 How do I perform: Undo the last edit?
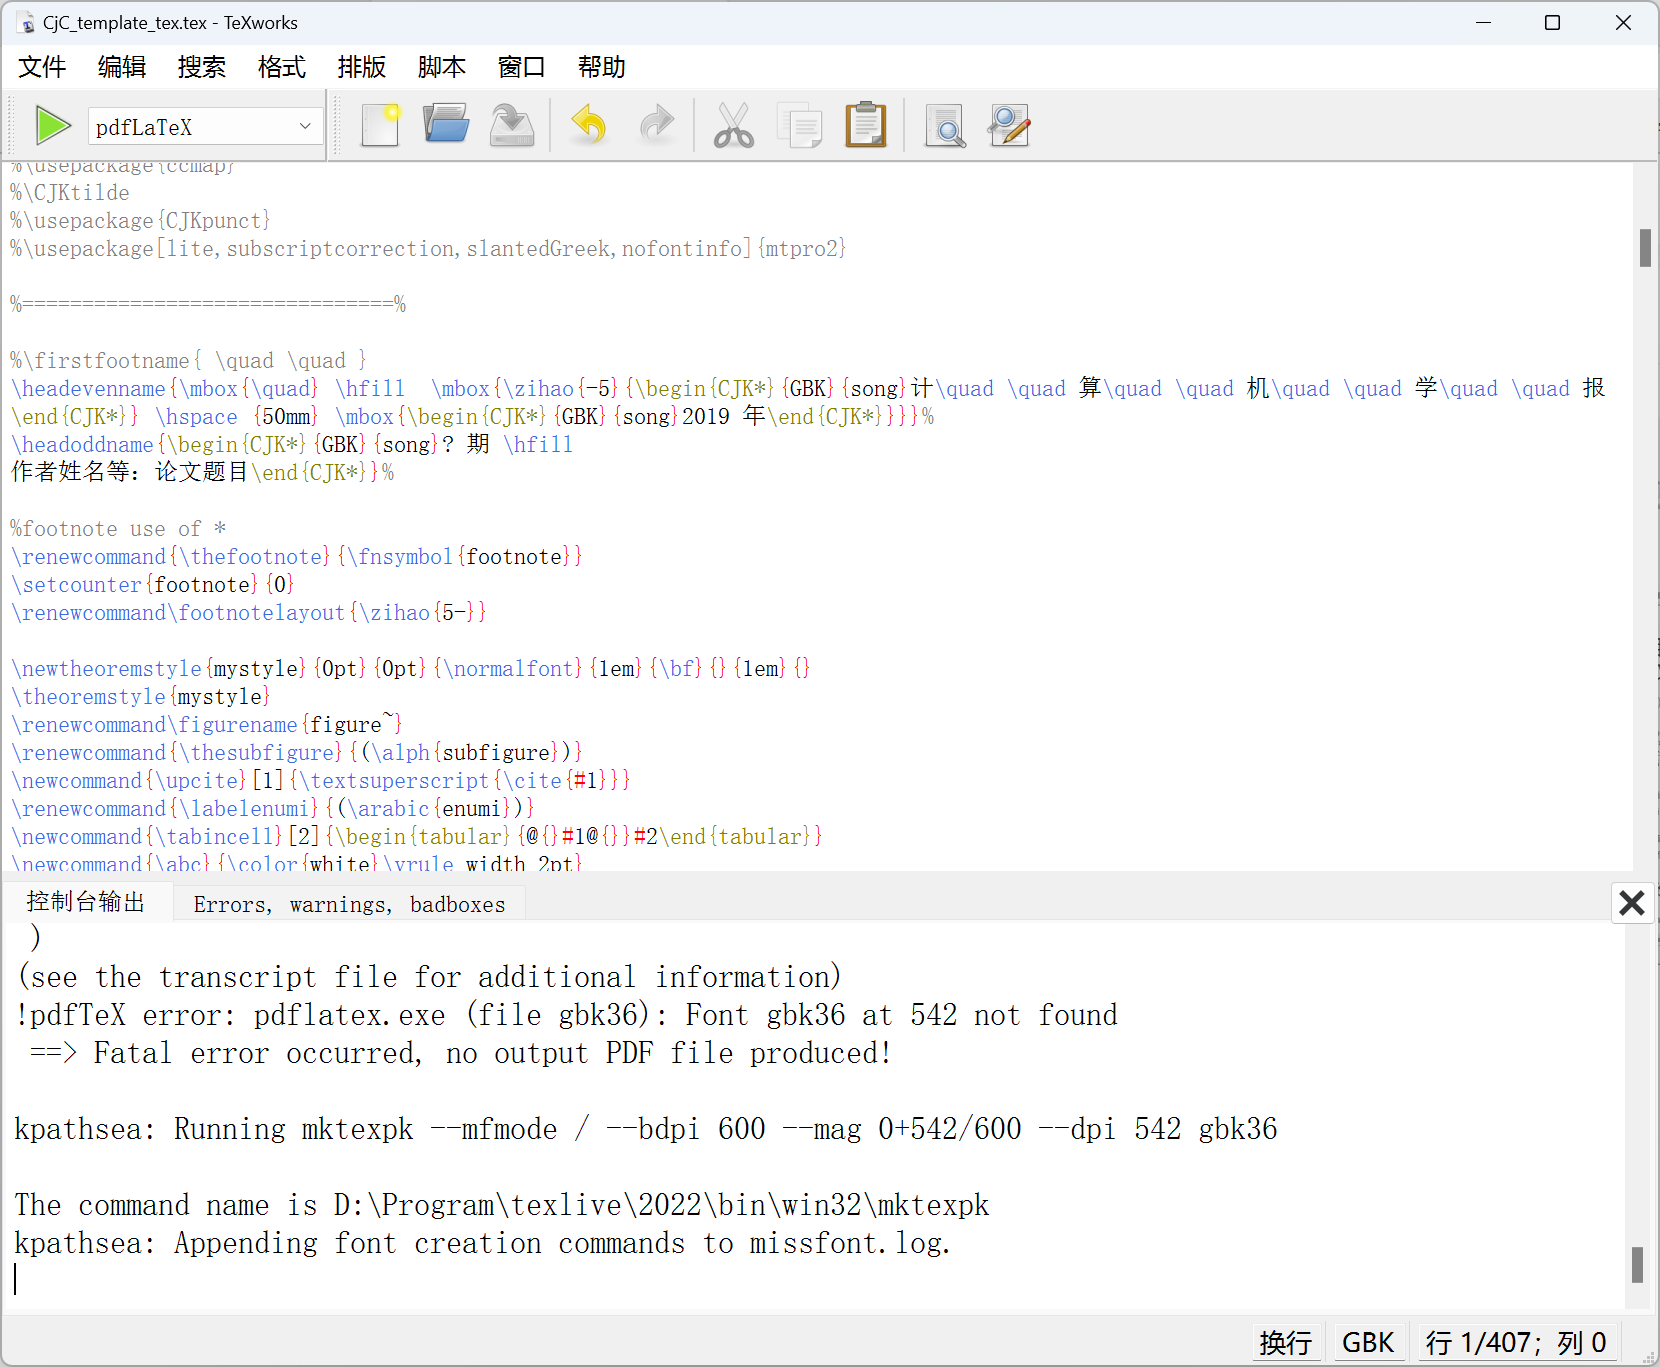coord(589,126)
